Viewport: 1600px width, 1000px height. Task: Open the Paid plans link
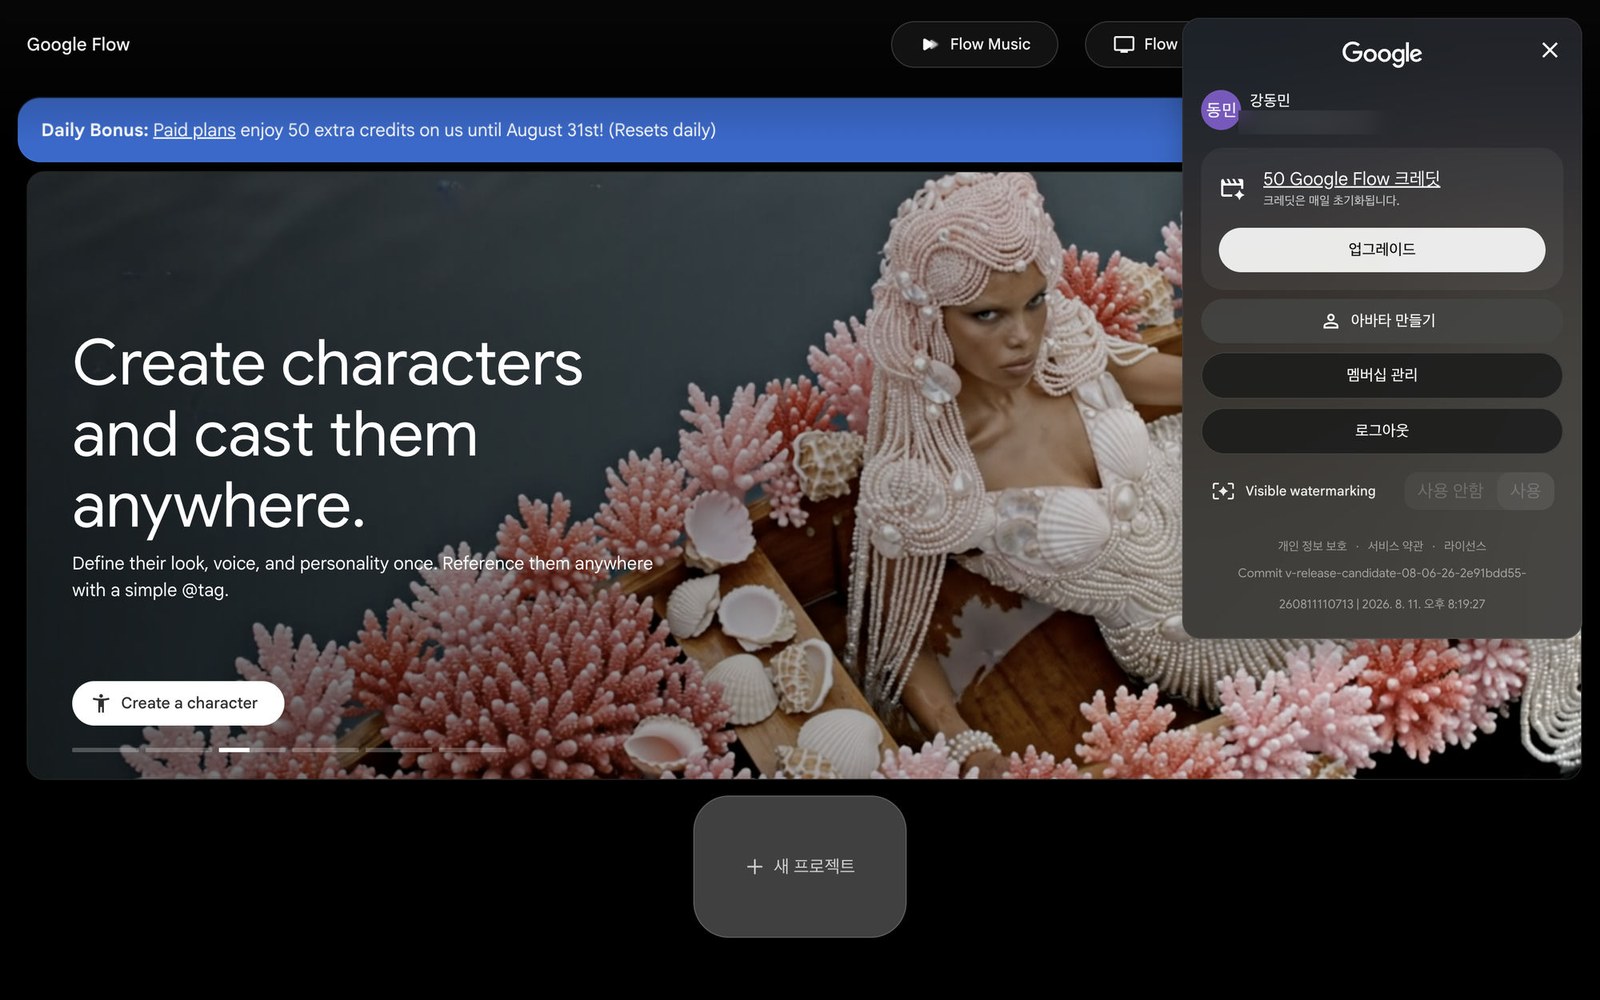194,130
